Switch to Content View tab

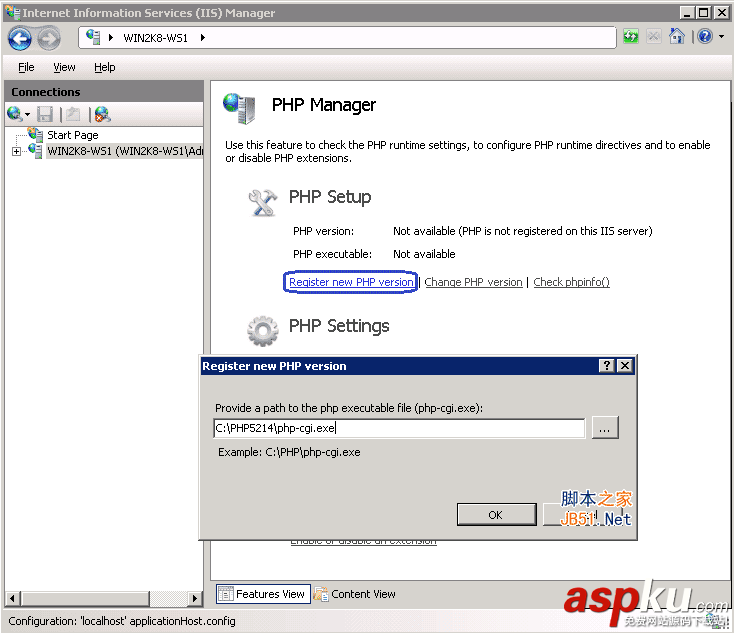click(355, 594)
